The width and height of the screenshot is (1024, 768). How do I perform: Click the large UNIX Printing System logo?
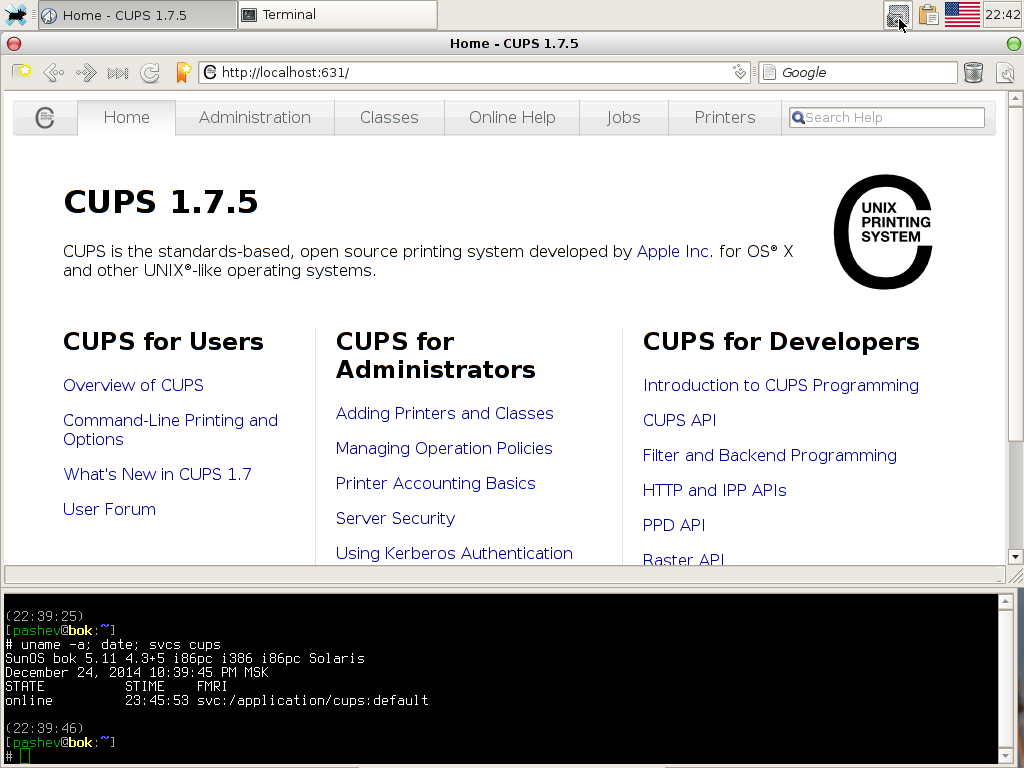point(883,232)
